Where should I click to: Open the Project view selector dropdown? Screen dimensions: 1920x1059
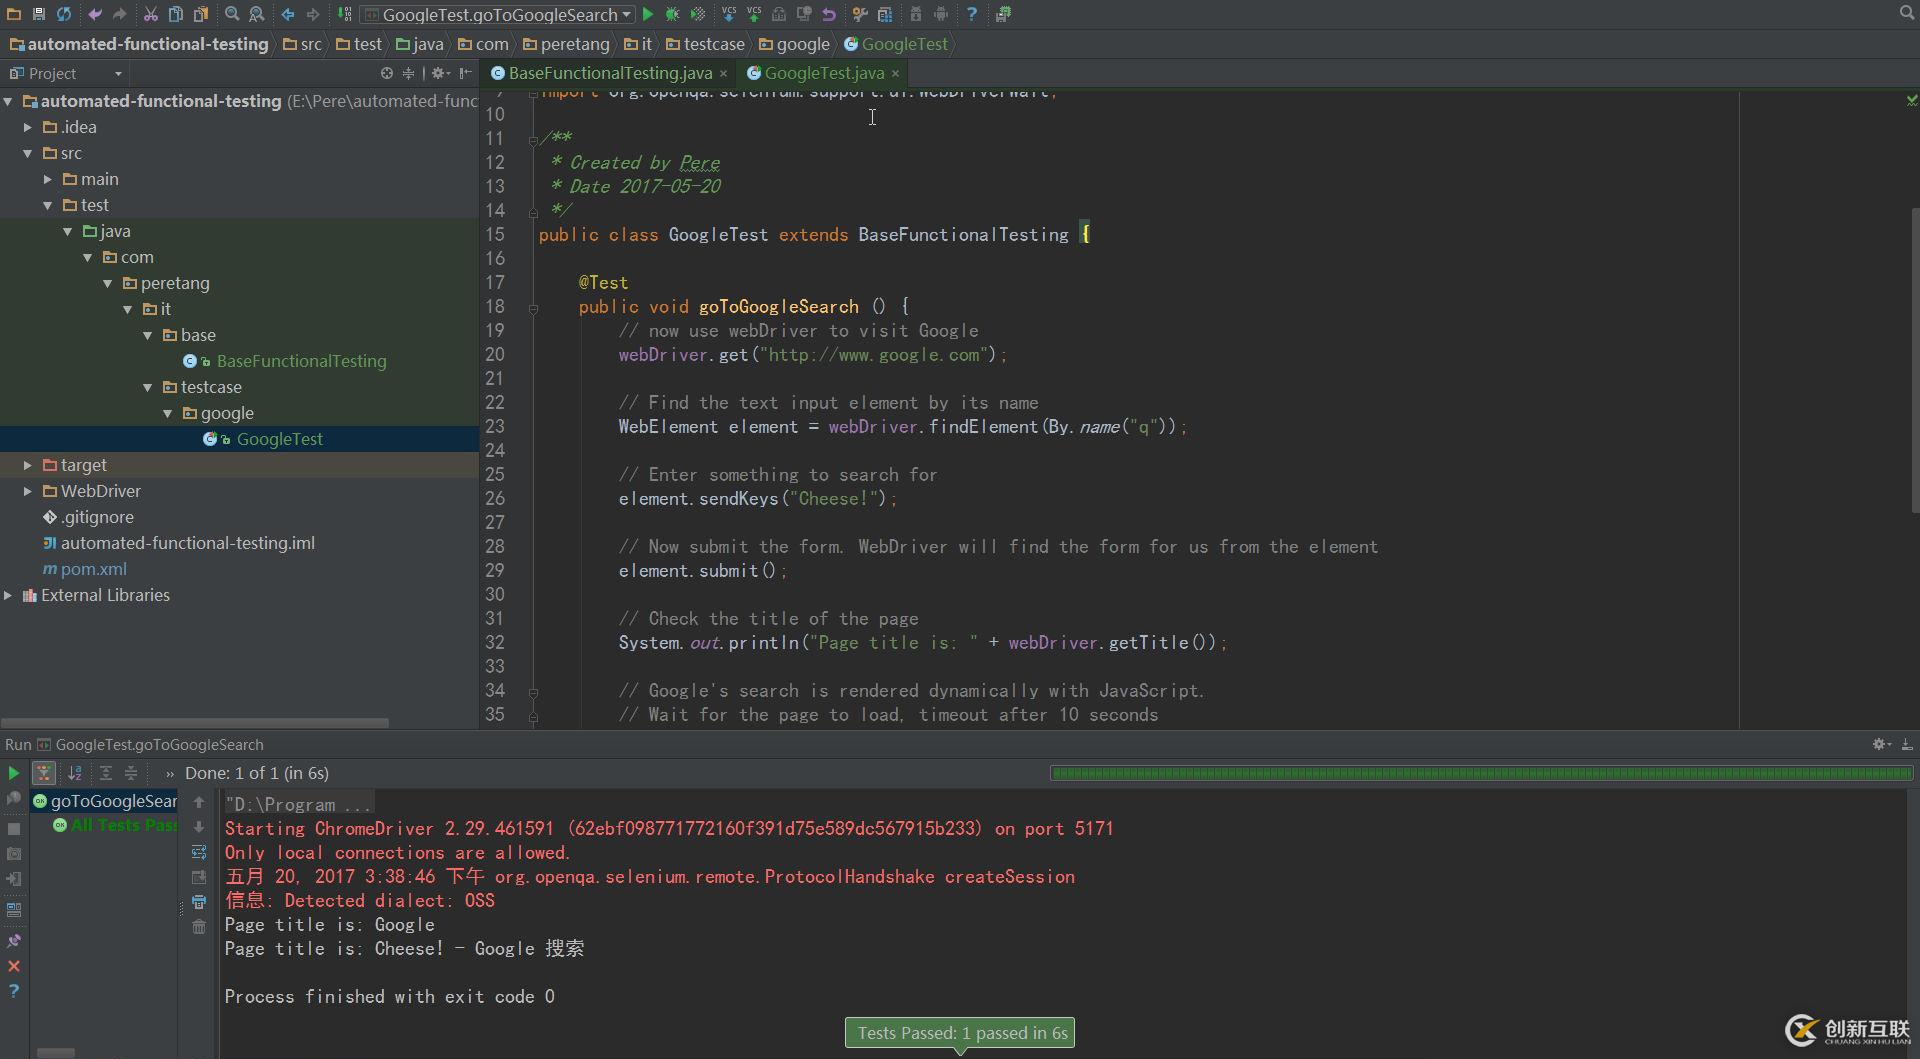pos(66,73)
